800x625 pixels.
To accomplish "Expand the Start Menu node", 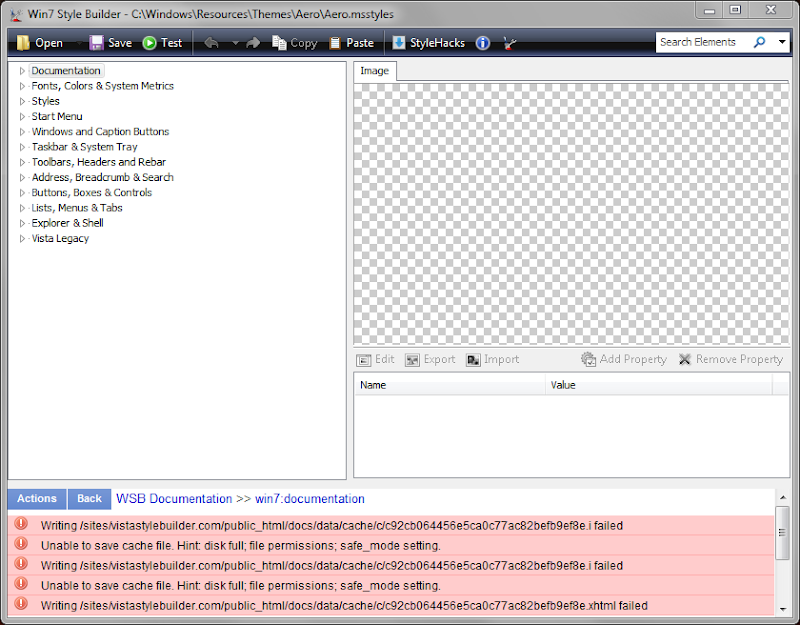I will (x=22, y=117).
